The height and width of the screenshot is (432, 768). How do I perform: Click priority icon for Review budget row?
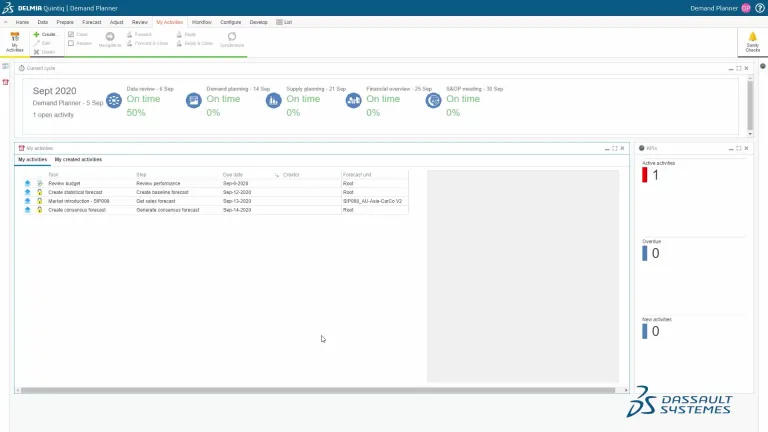[x=27, y=183]
